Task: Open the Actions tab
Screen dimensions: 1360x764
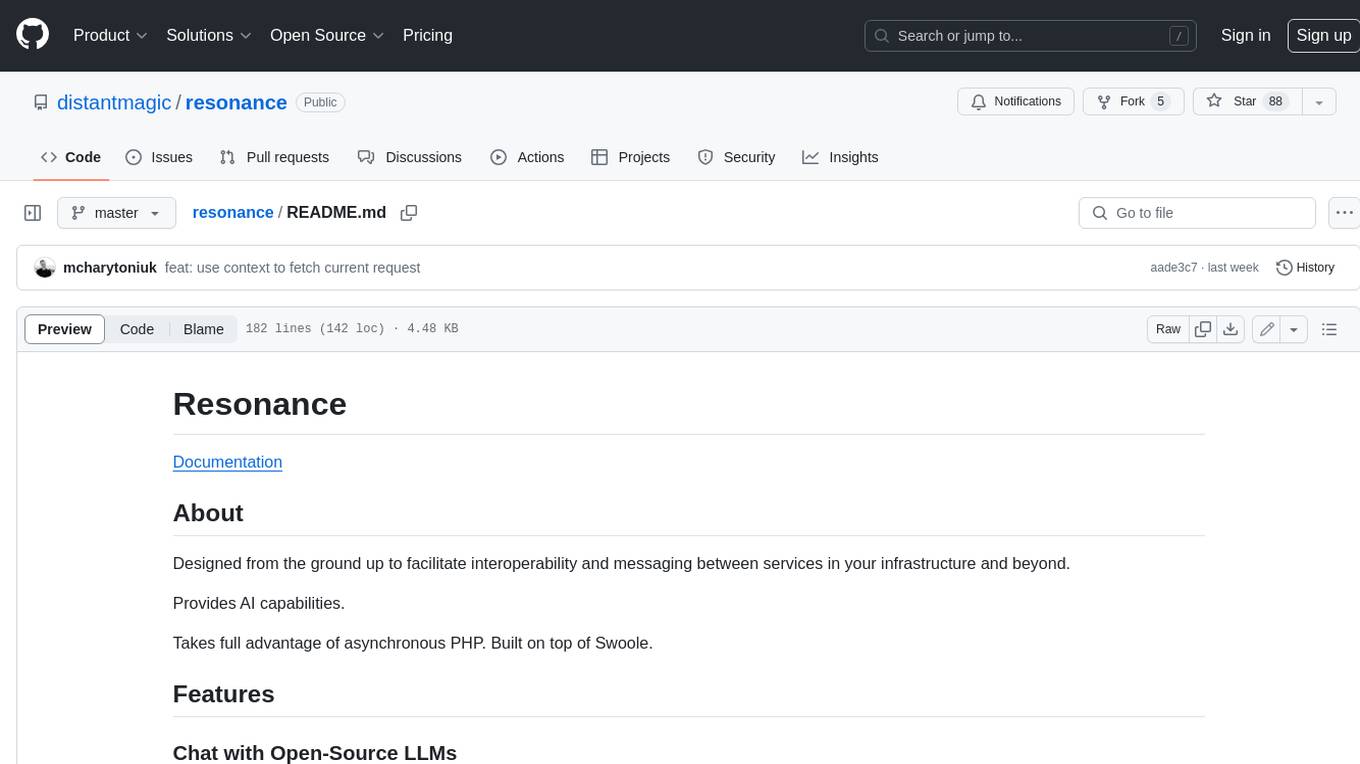Action: click(527, 157)
